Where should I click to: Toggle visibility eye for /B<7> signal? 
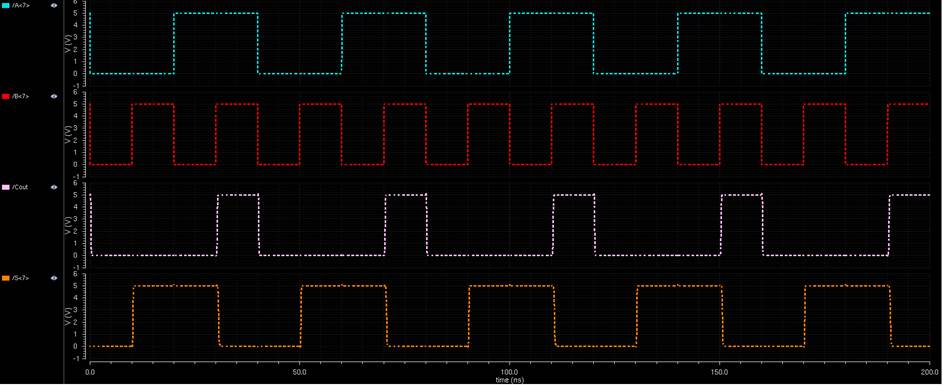(54, 96)
